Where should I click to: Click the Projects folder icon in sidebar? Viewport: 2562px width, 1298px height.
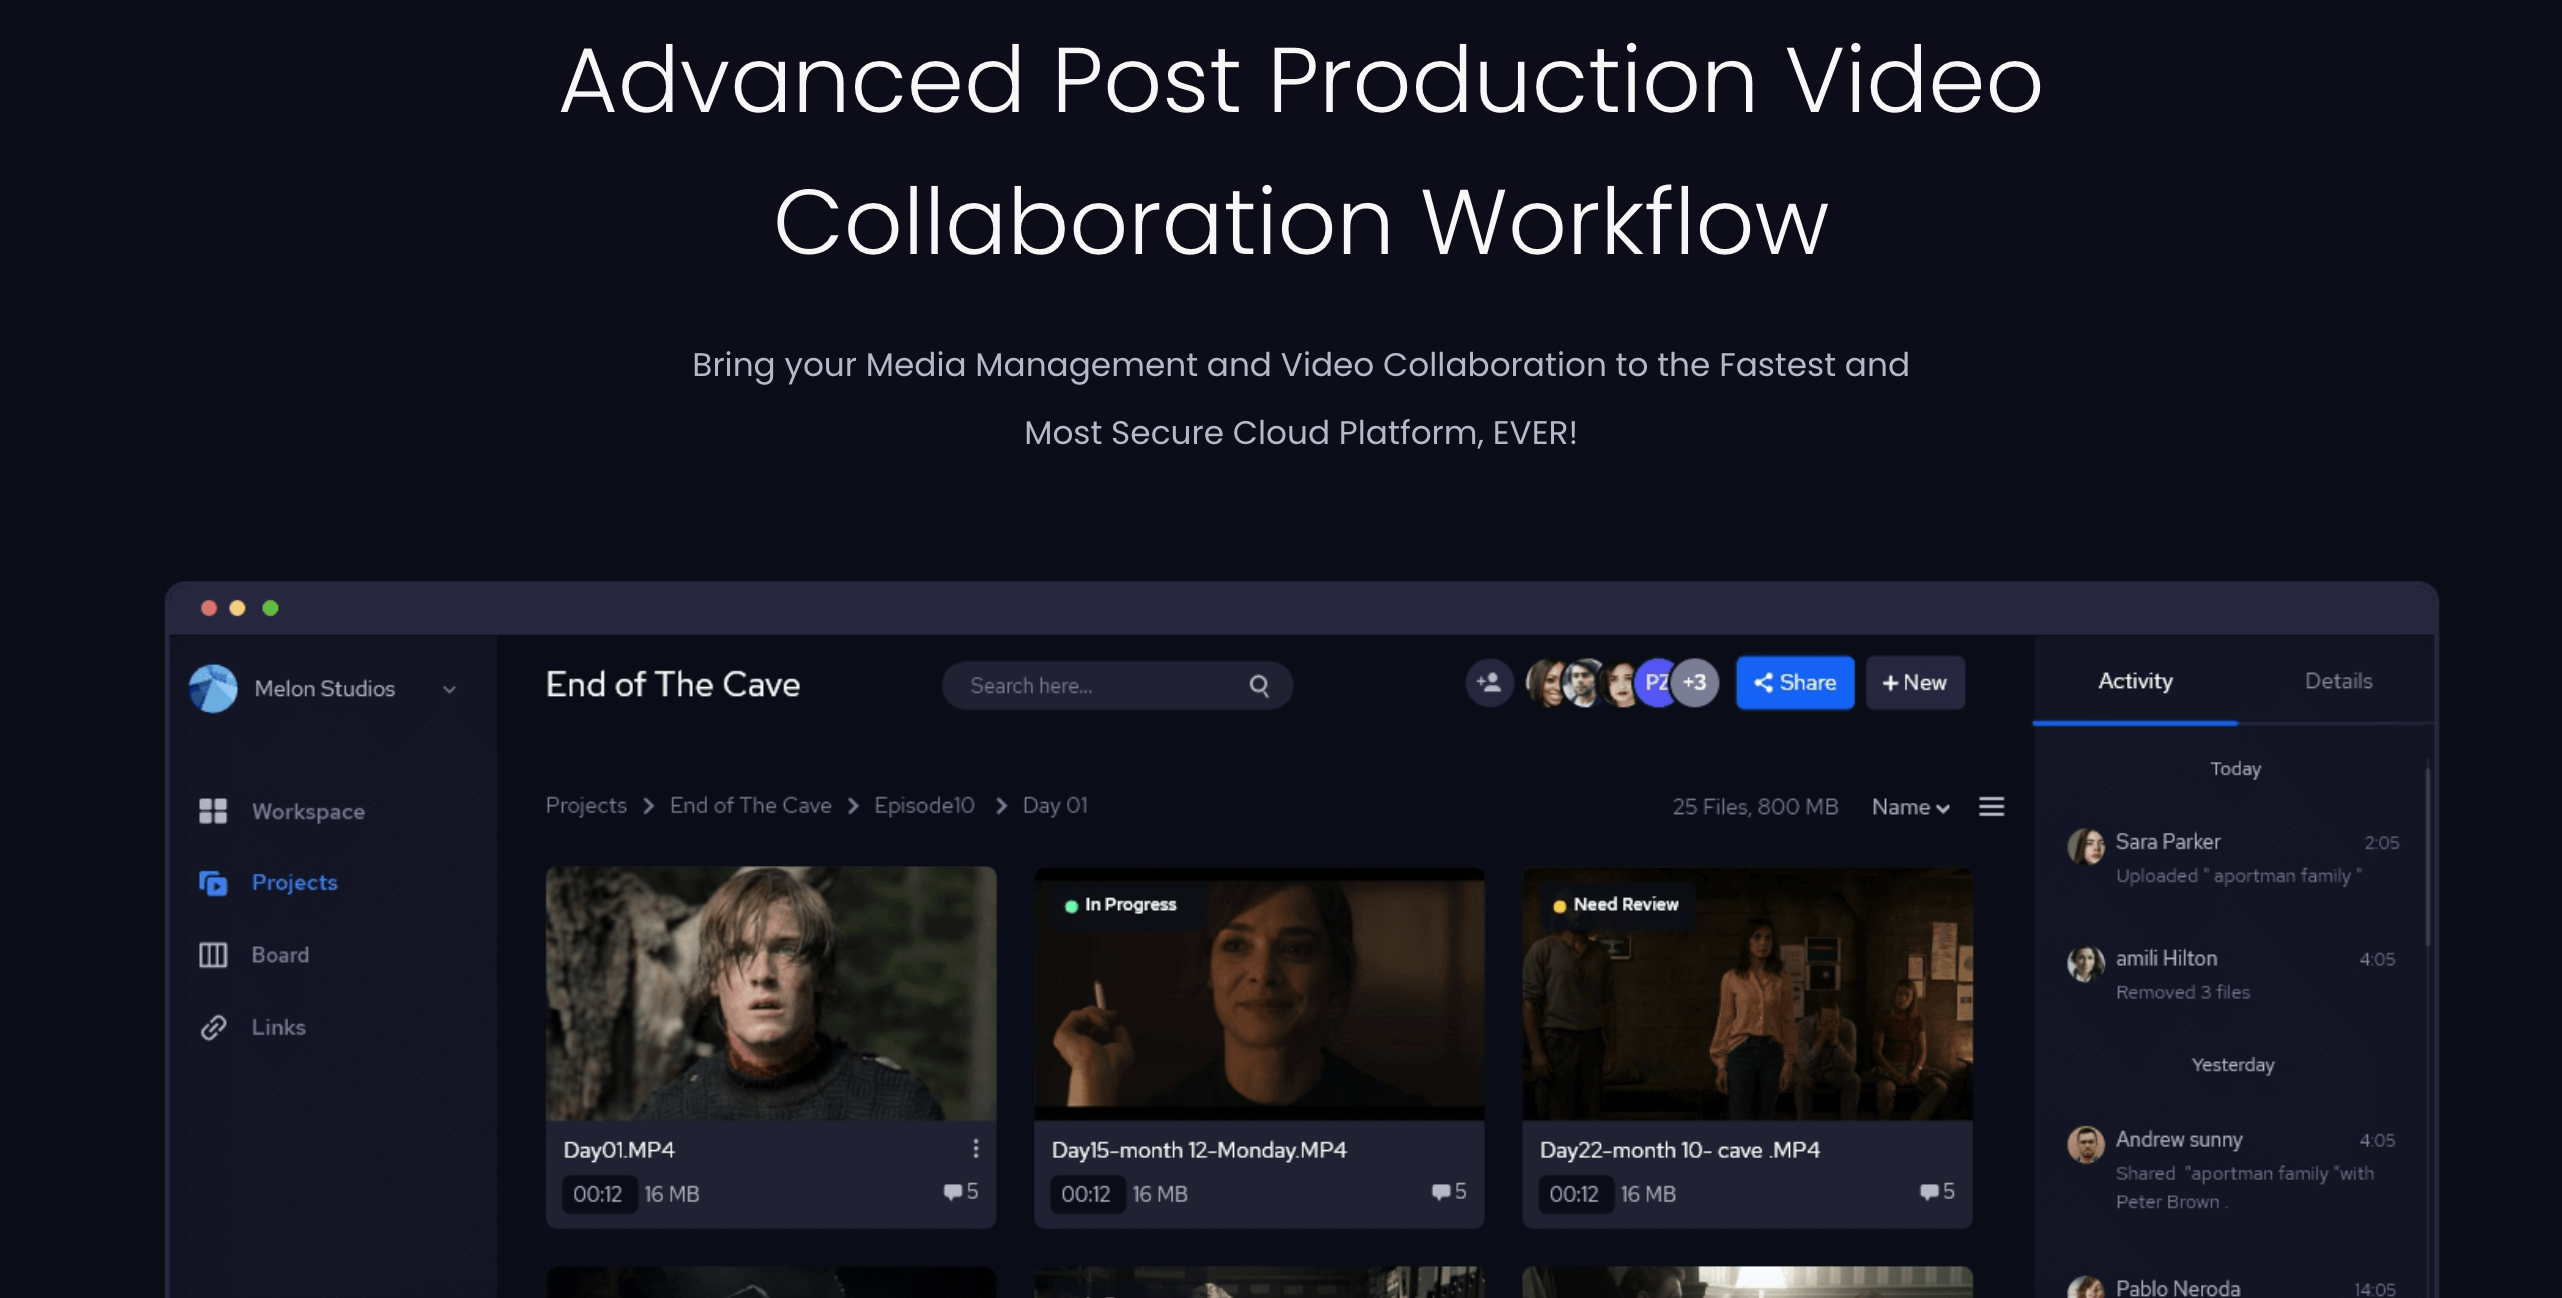(213, 883)
